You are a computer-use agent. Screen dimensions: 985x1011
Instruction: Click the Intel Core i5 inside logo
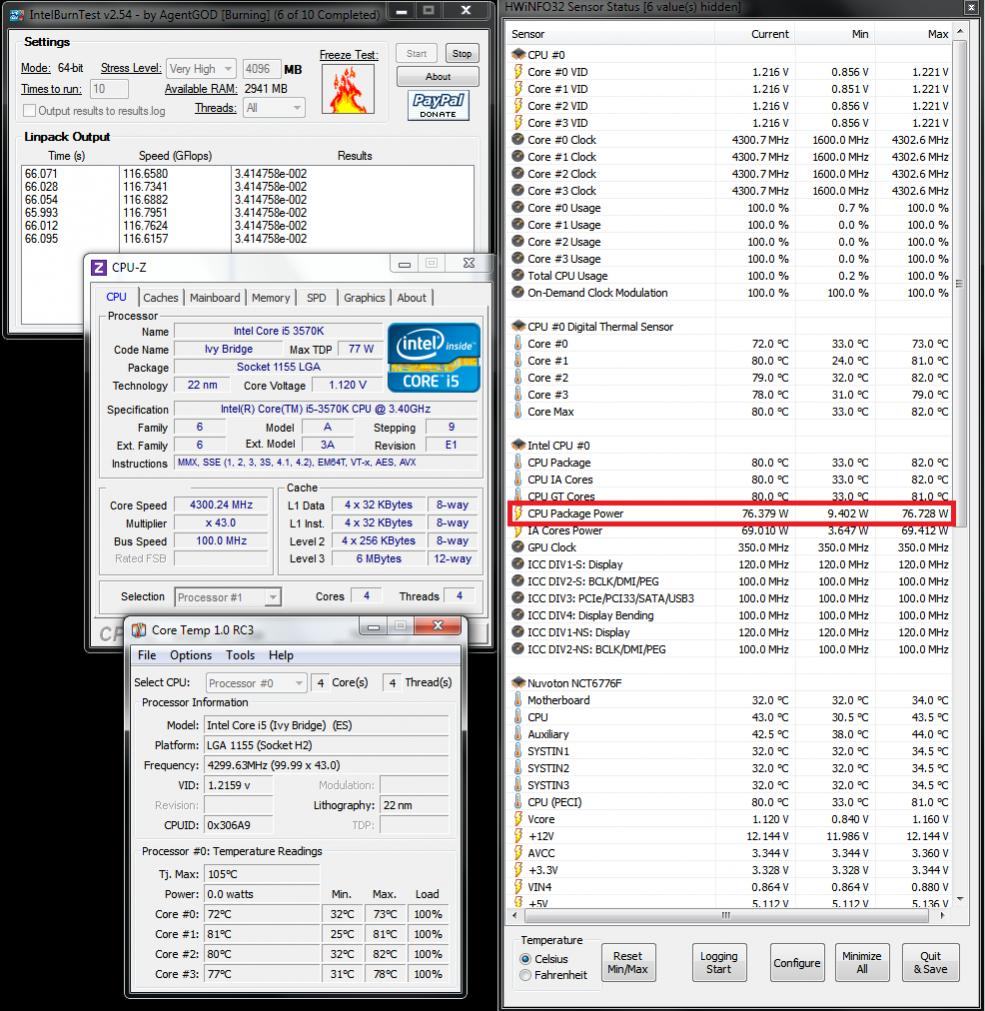point(434,358)
